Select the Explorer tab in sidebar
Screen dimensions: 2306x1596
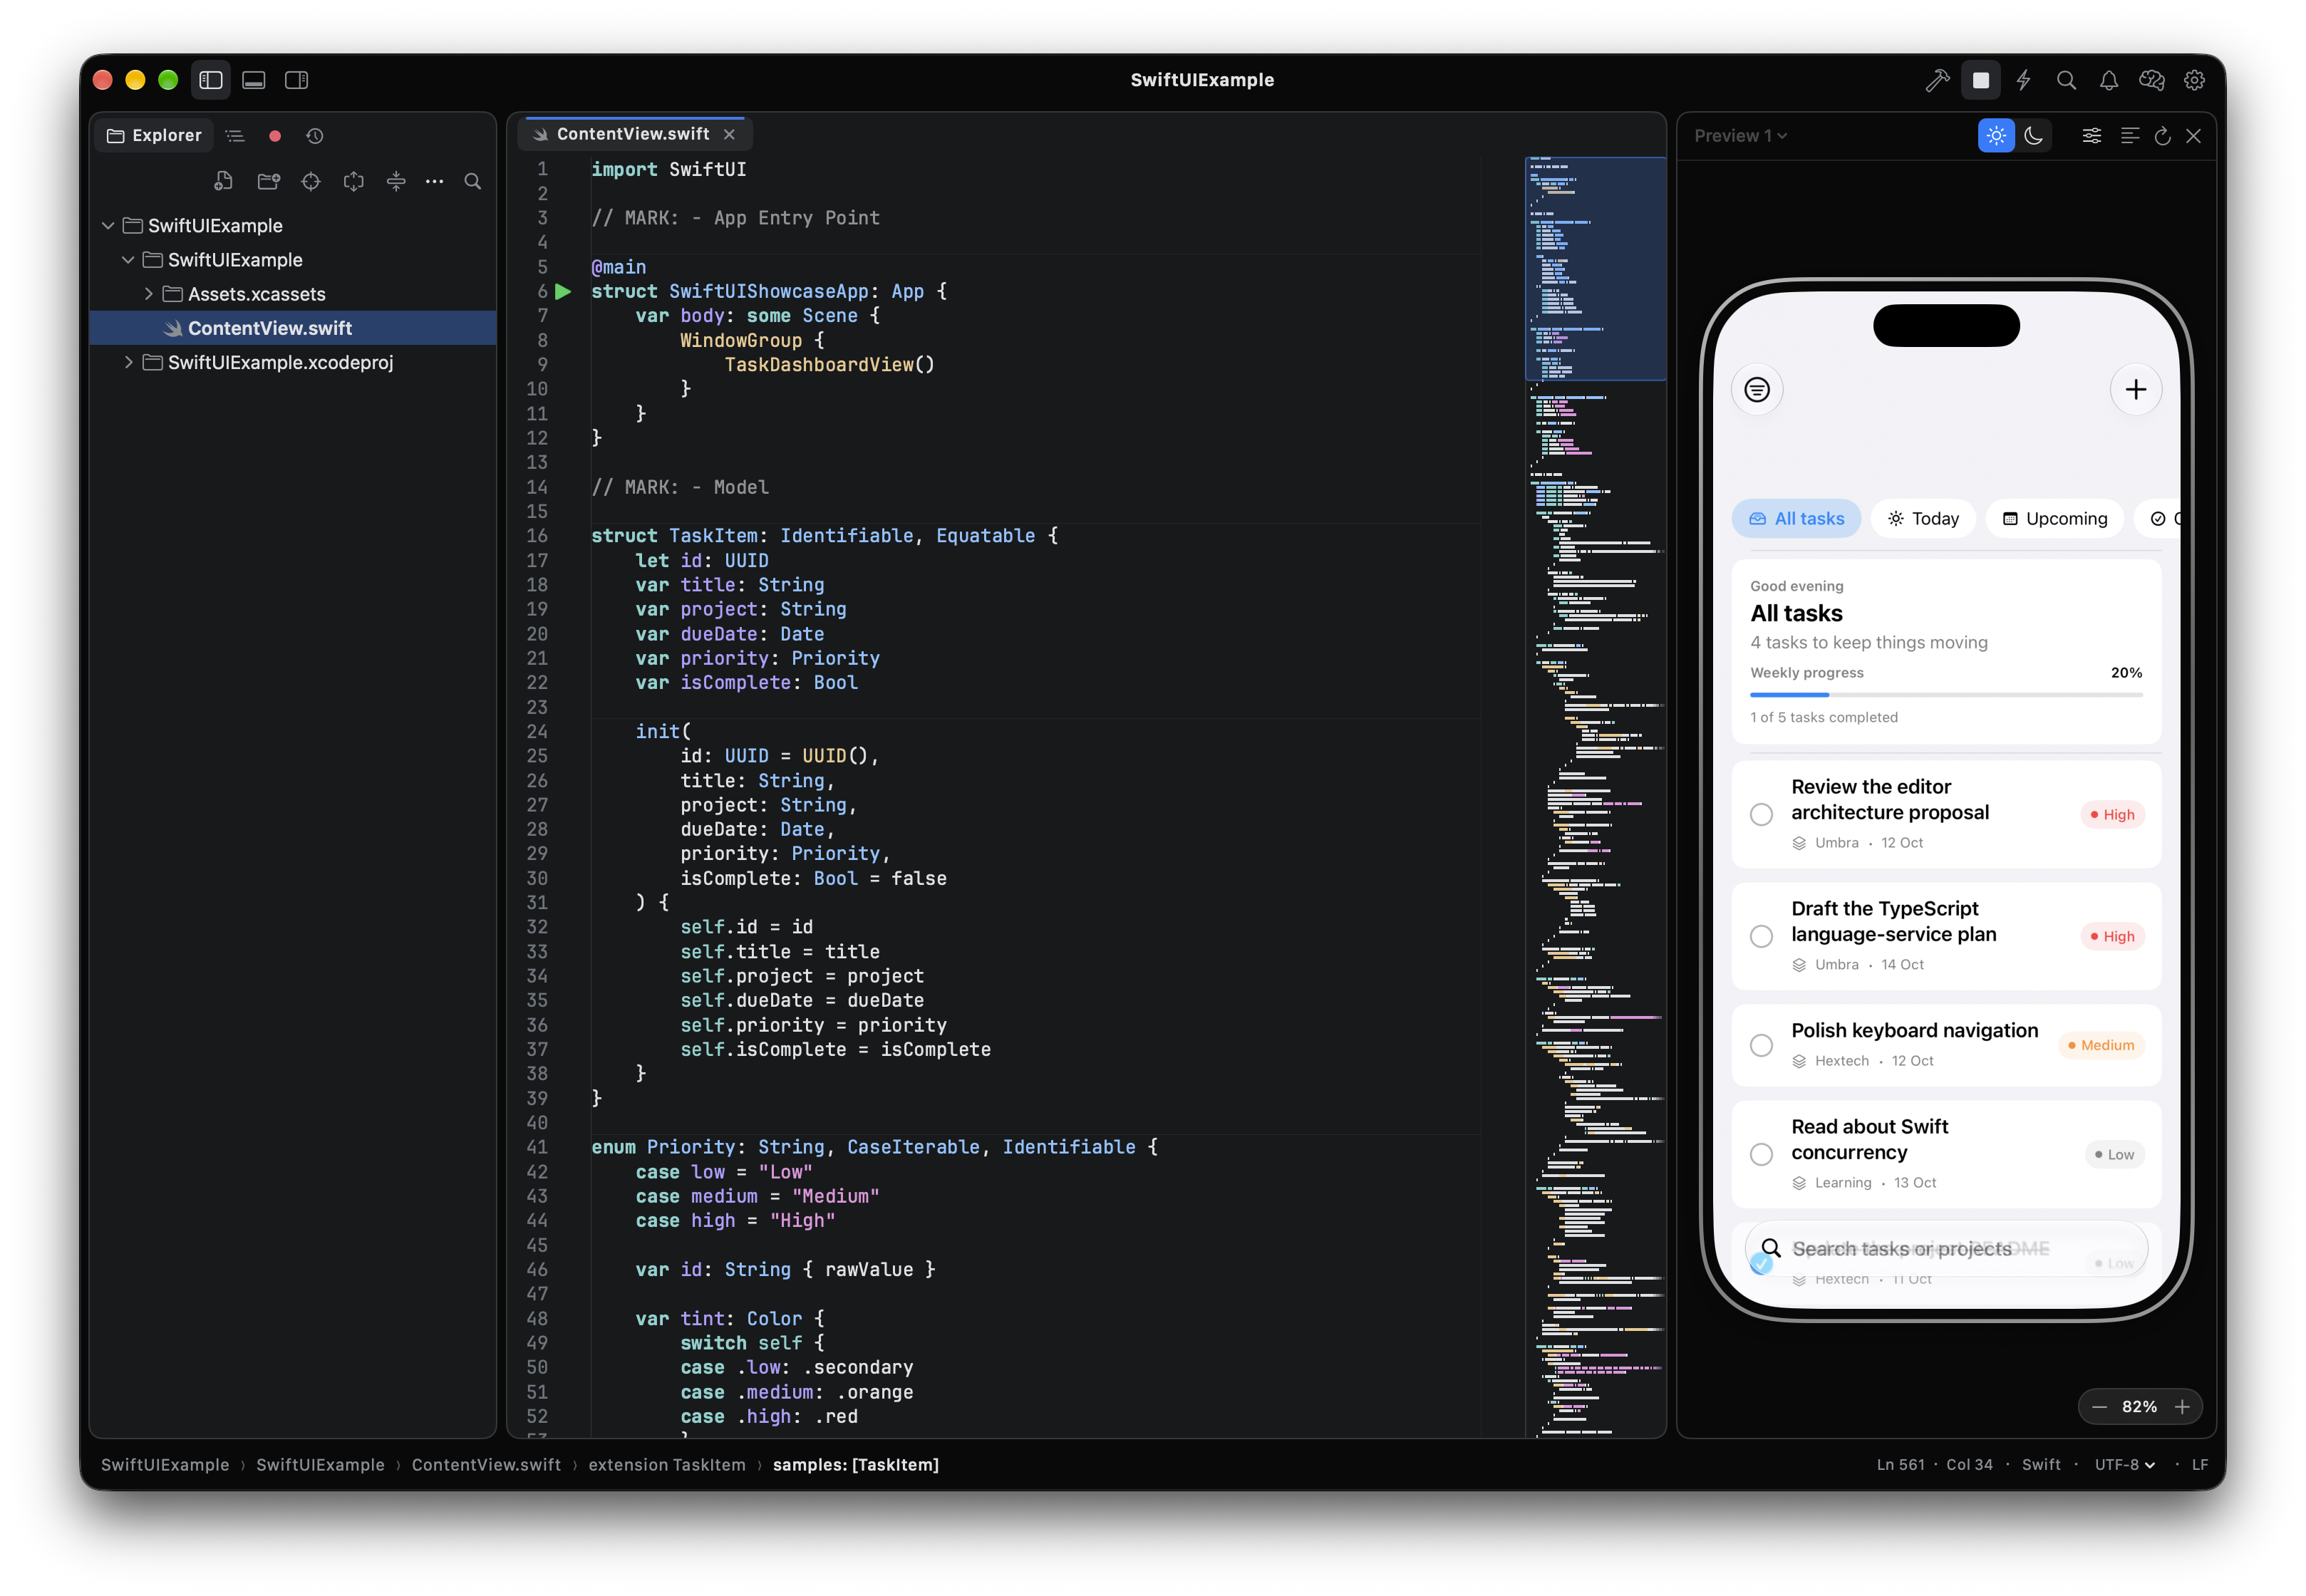coord(154,136)
